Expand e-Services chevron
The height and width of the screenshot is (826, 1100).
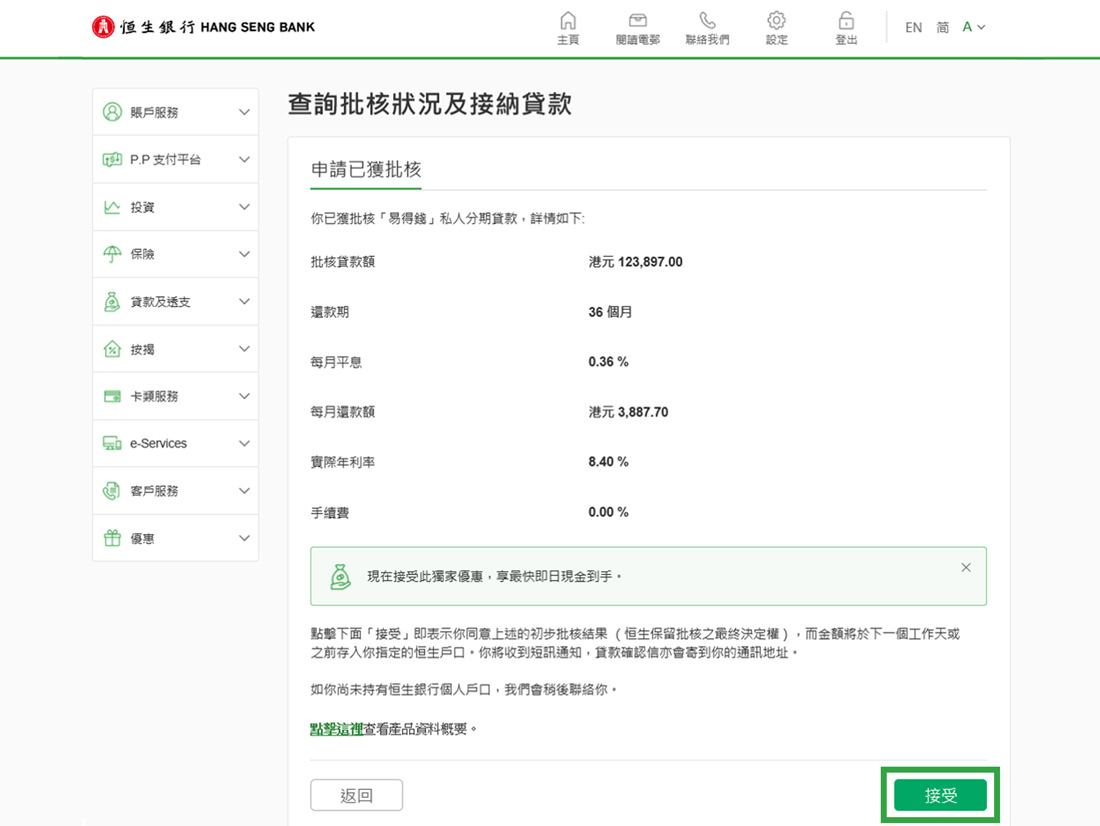(244, 444)
